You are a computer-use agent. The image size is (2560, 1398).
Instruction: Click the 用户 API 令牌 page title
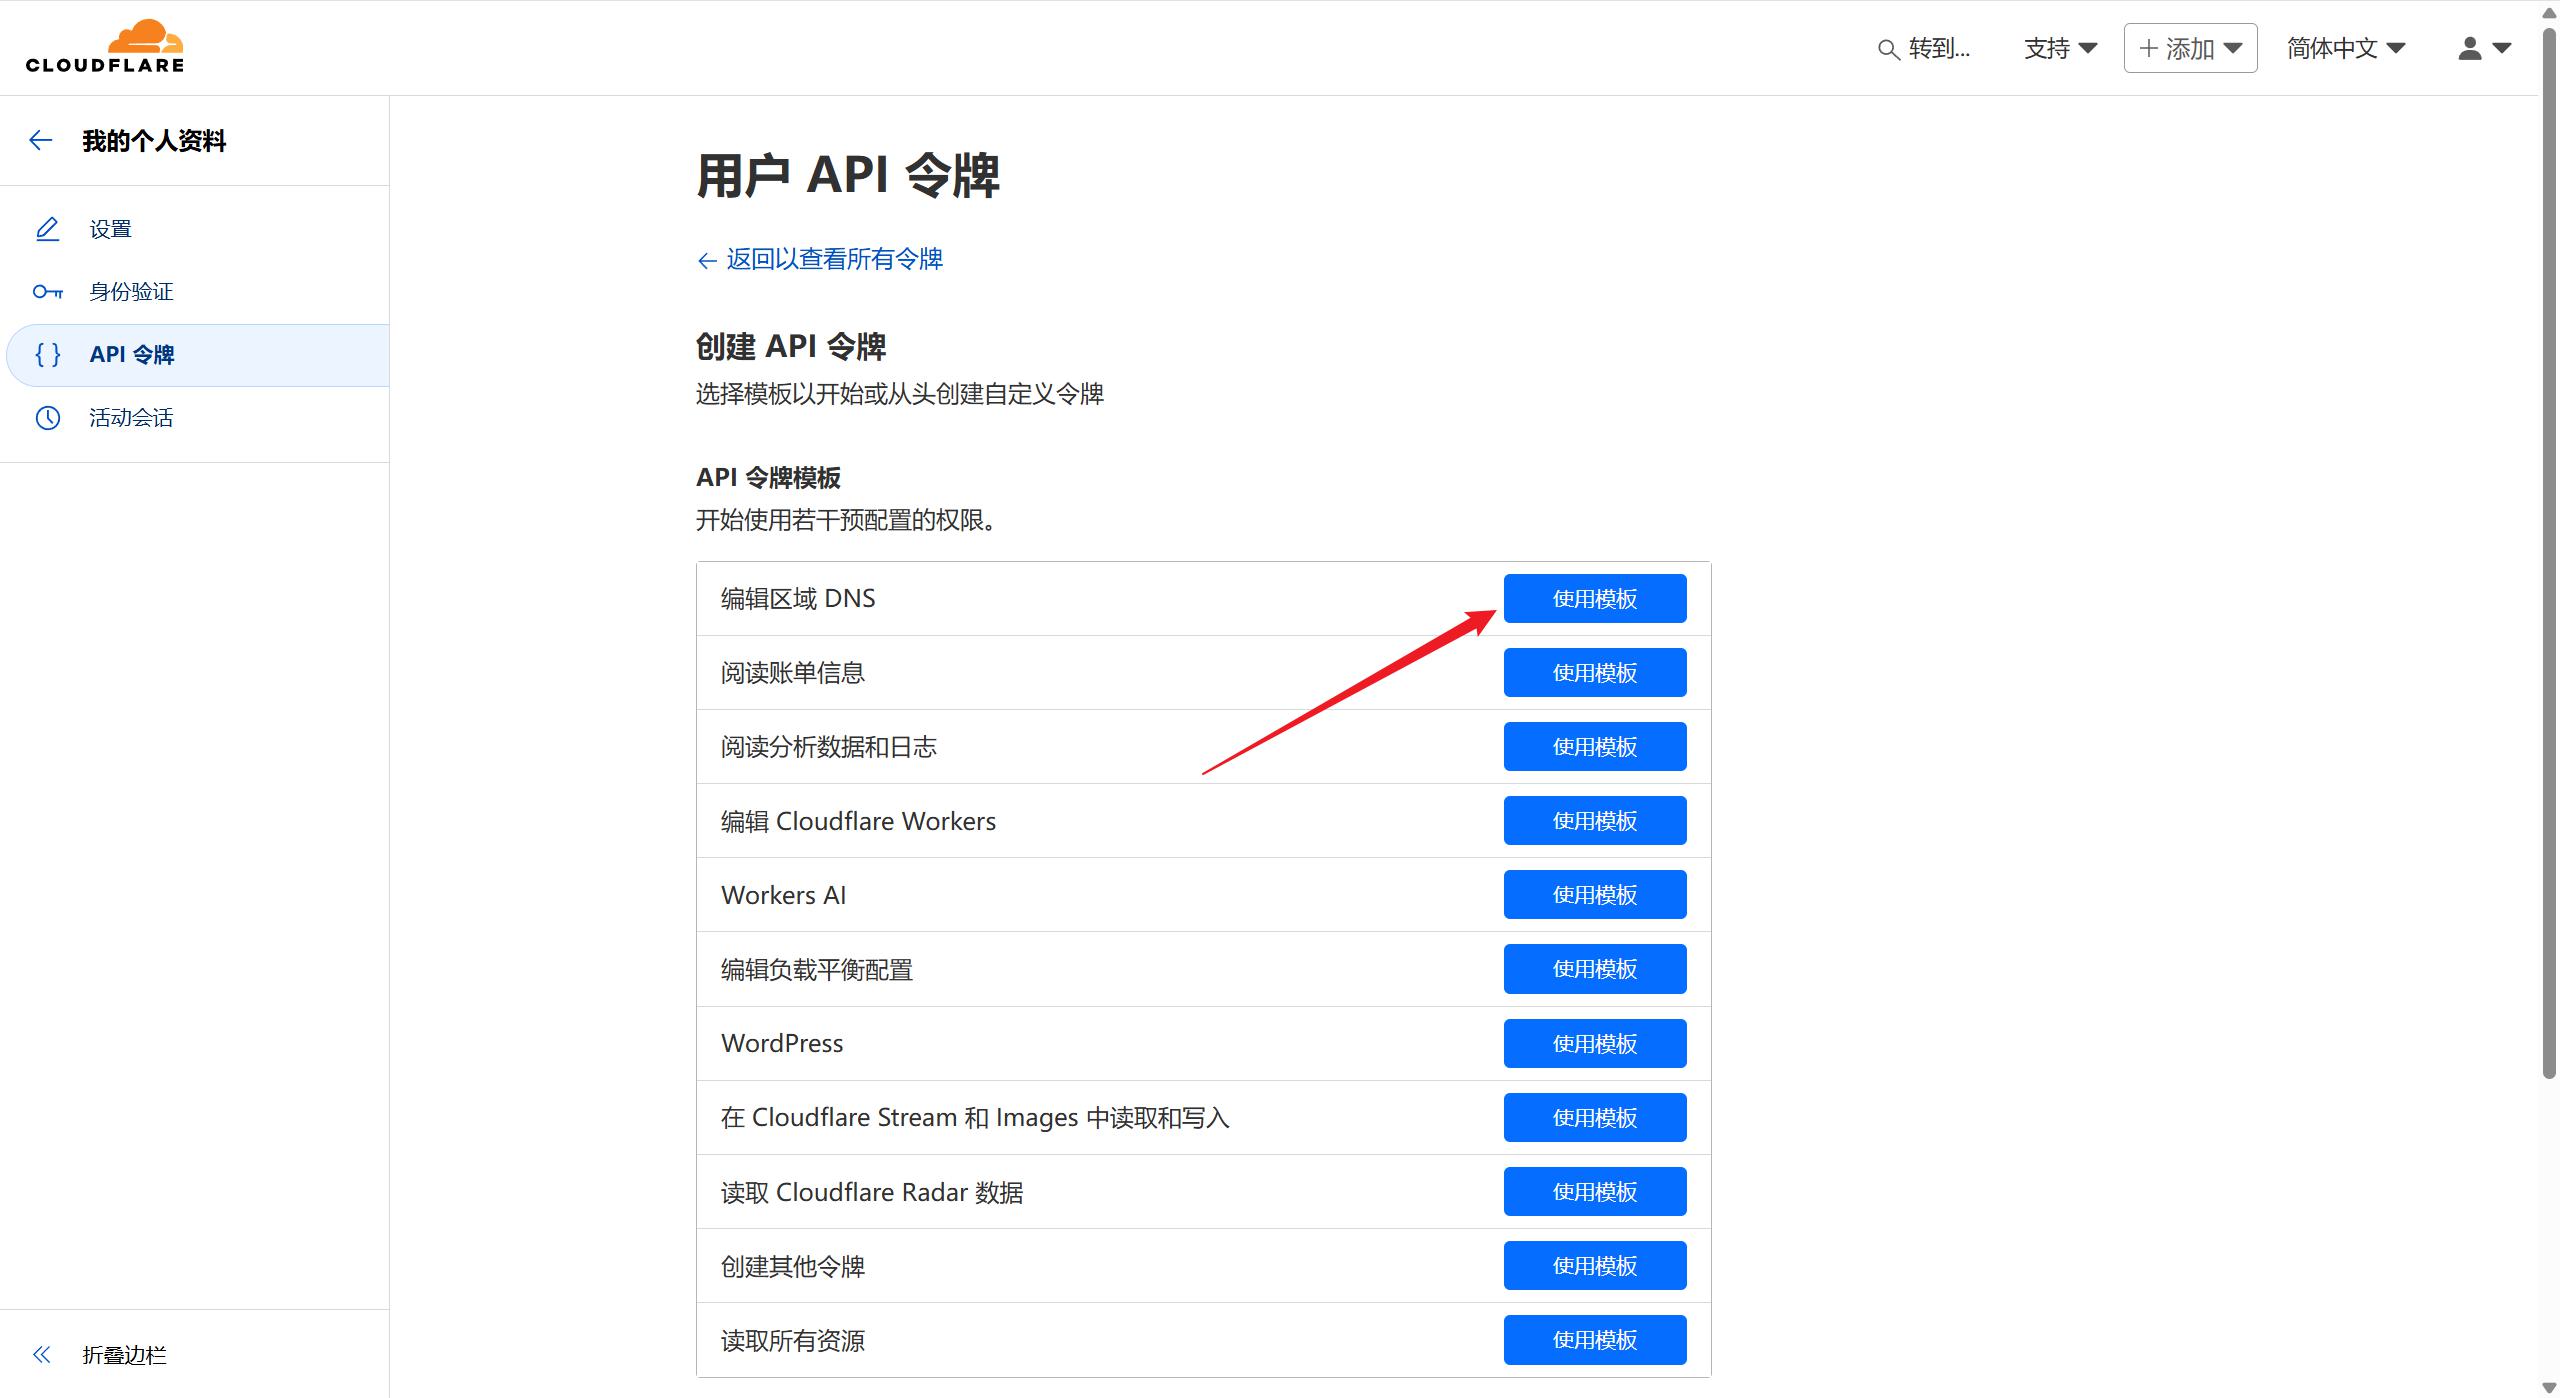click(x=848, y=175)
